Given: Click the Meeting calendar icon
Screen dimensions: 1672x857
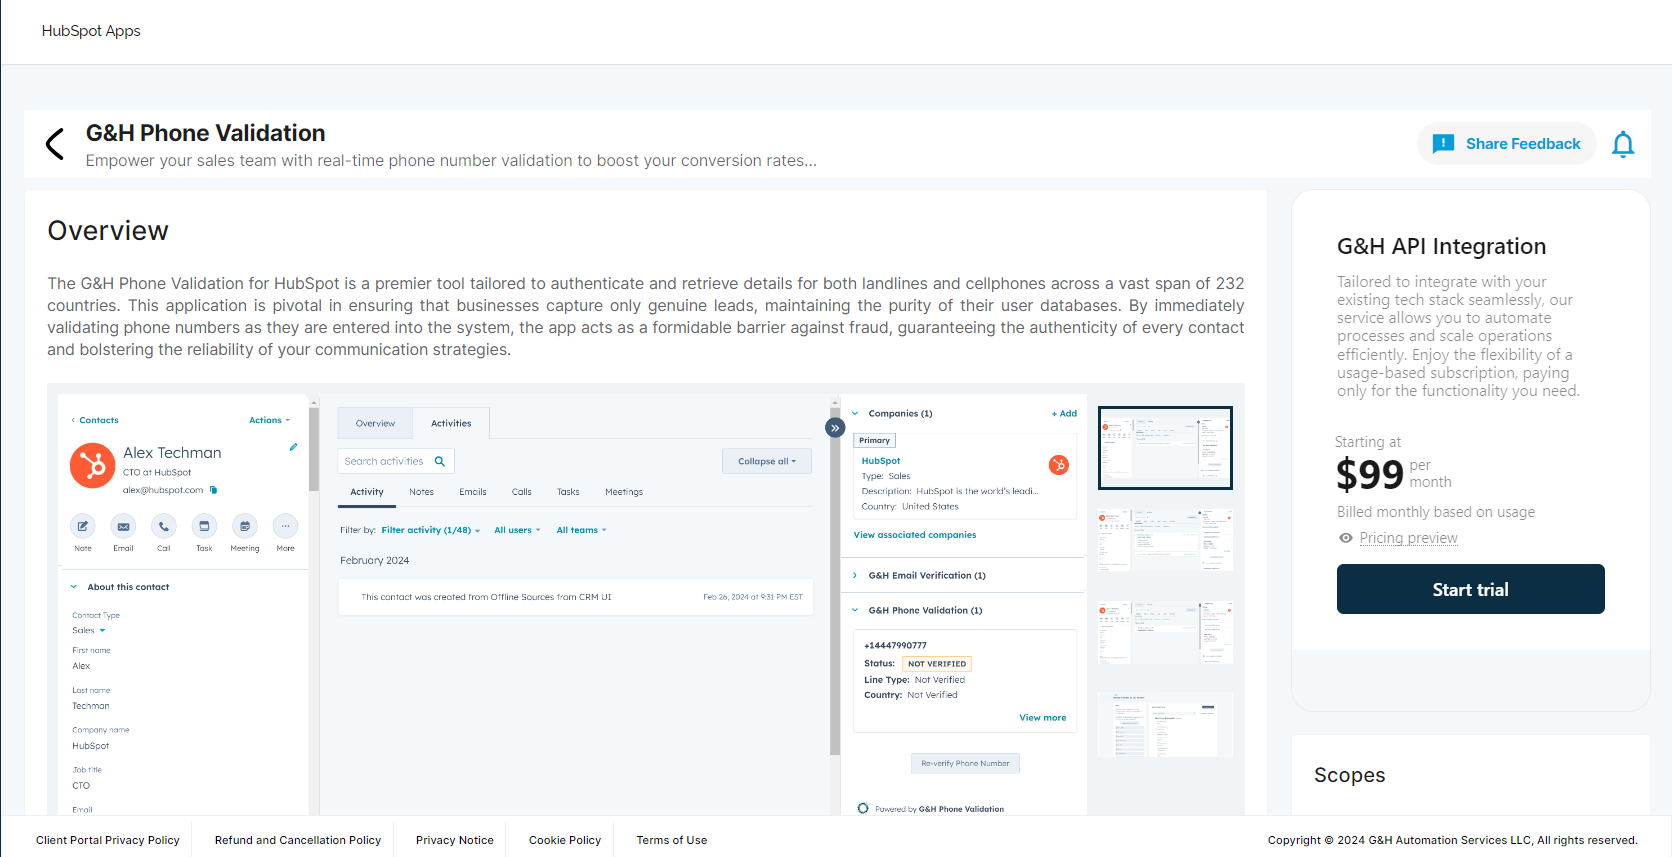Looking at the screenshot, I should click(x=245, y=526).
